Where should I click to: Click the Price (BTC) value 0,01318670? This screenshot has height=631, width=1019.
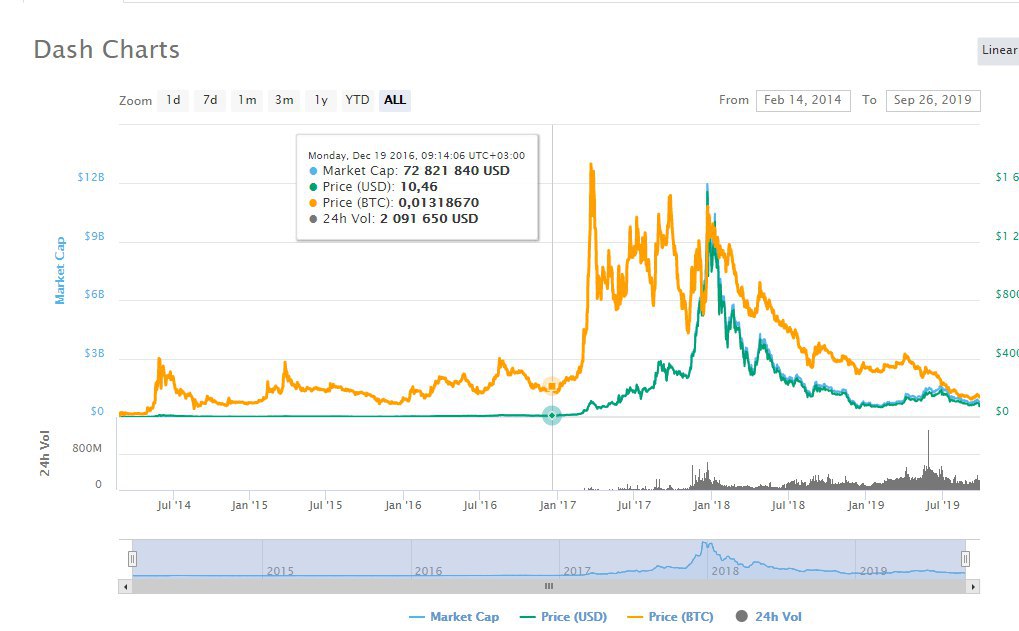tap(439, 203)
